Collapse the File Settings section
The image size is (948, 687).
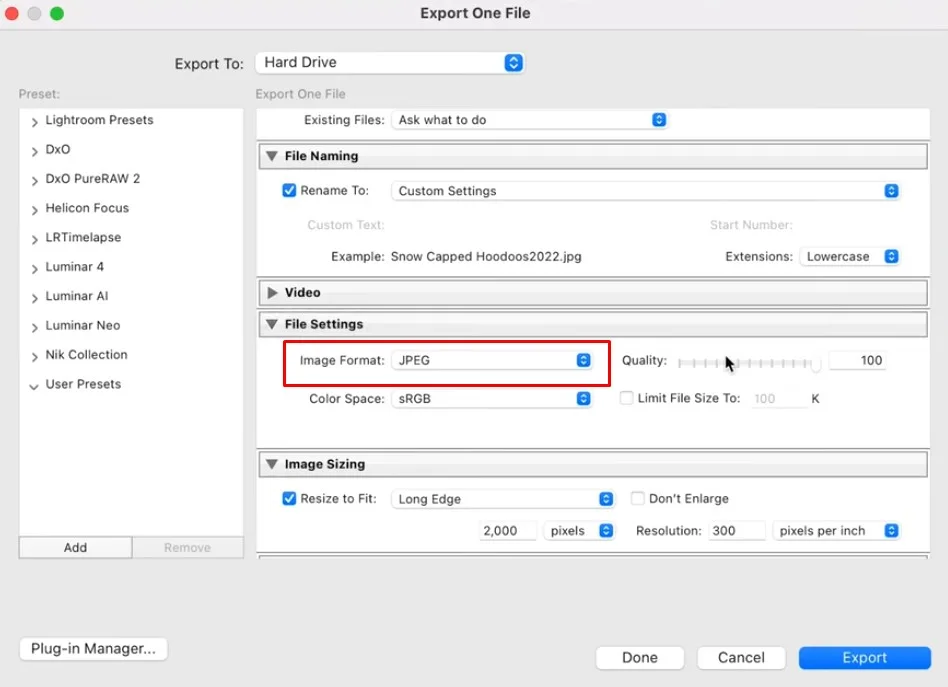[x=272, y=324]
